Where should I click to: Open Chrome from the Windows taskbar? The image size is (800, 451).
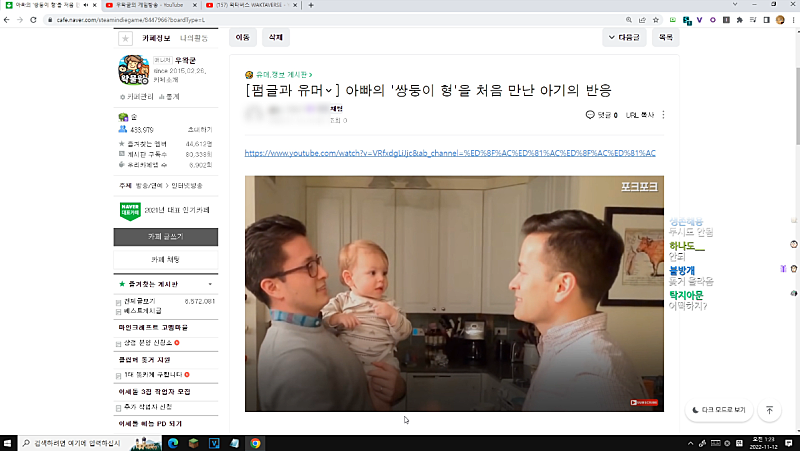pos(255,442)
